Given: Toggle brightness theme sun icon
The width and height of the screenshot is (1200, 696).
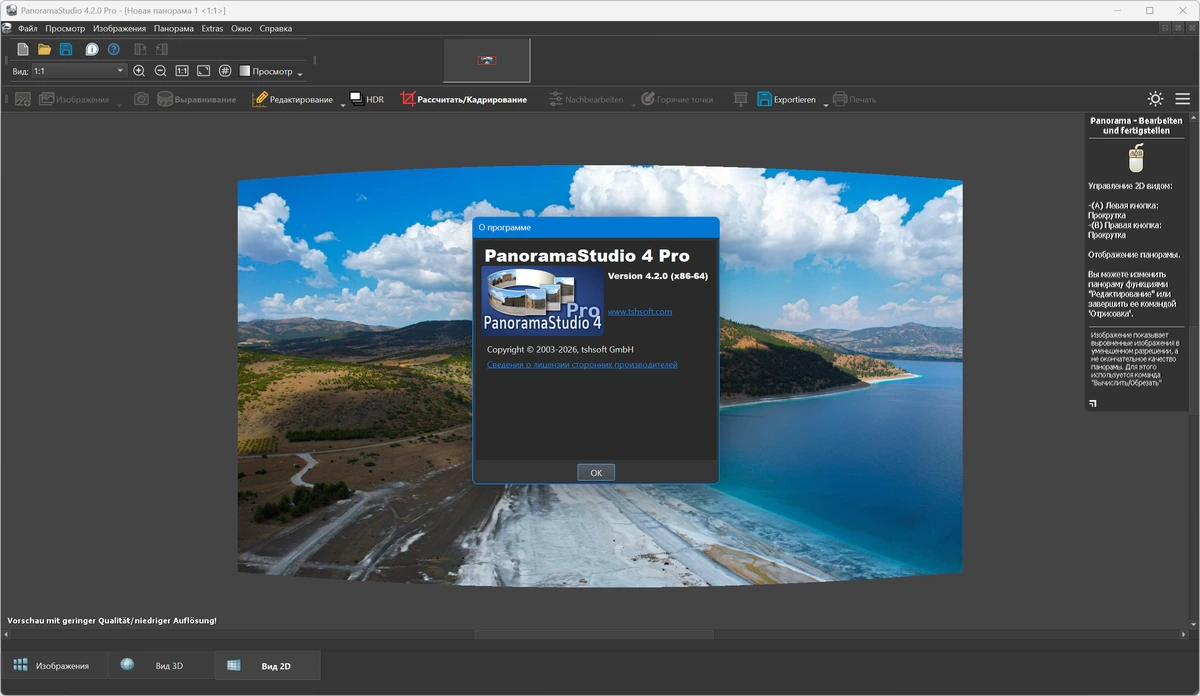Looking at the screenshot, I should [x=1155, y=99].
